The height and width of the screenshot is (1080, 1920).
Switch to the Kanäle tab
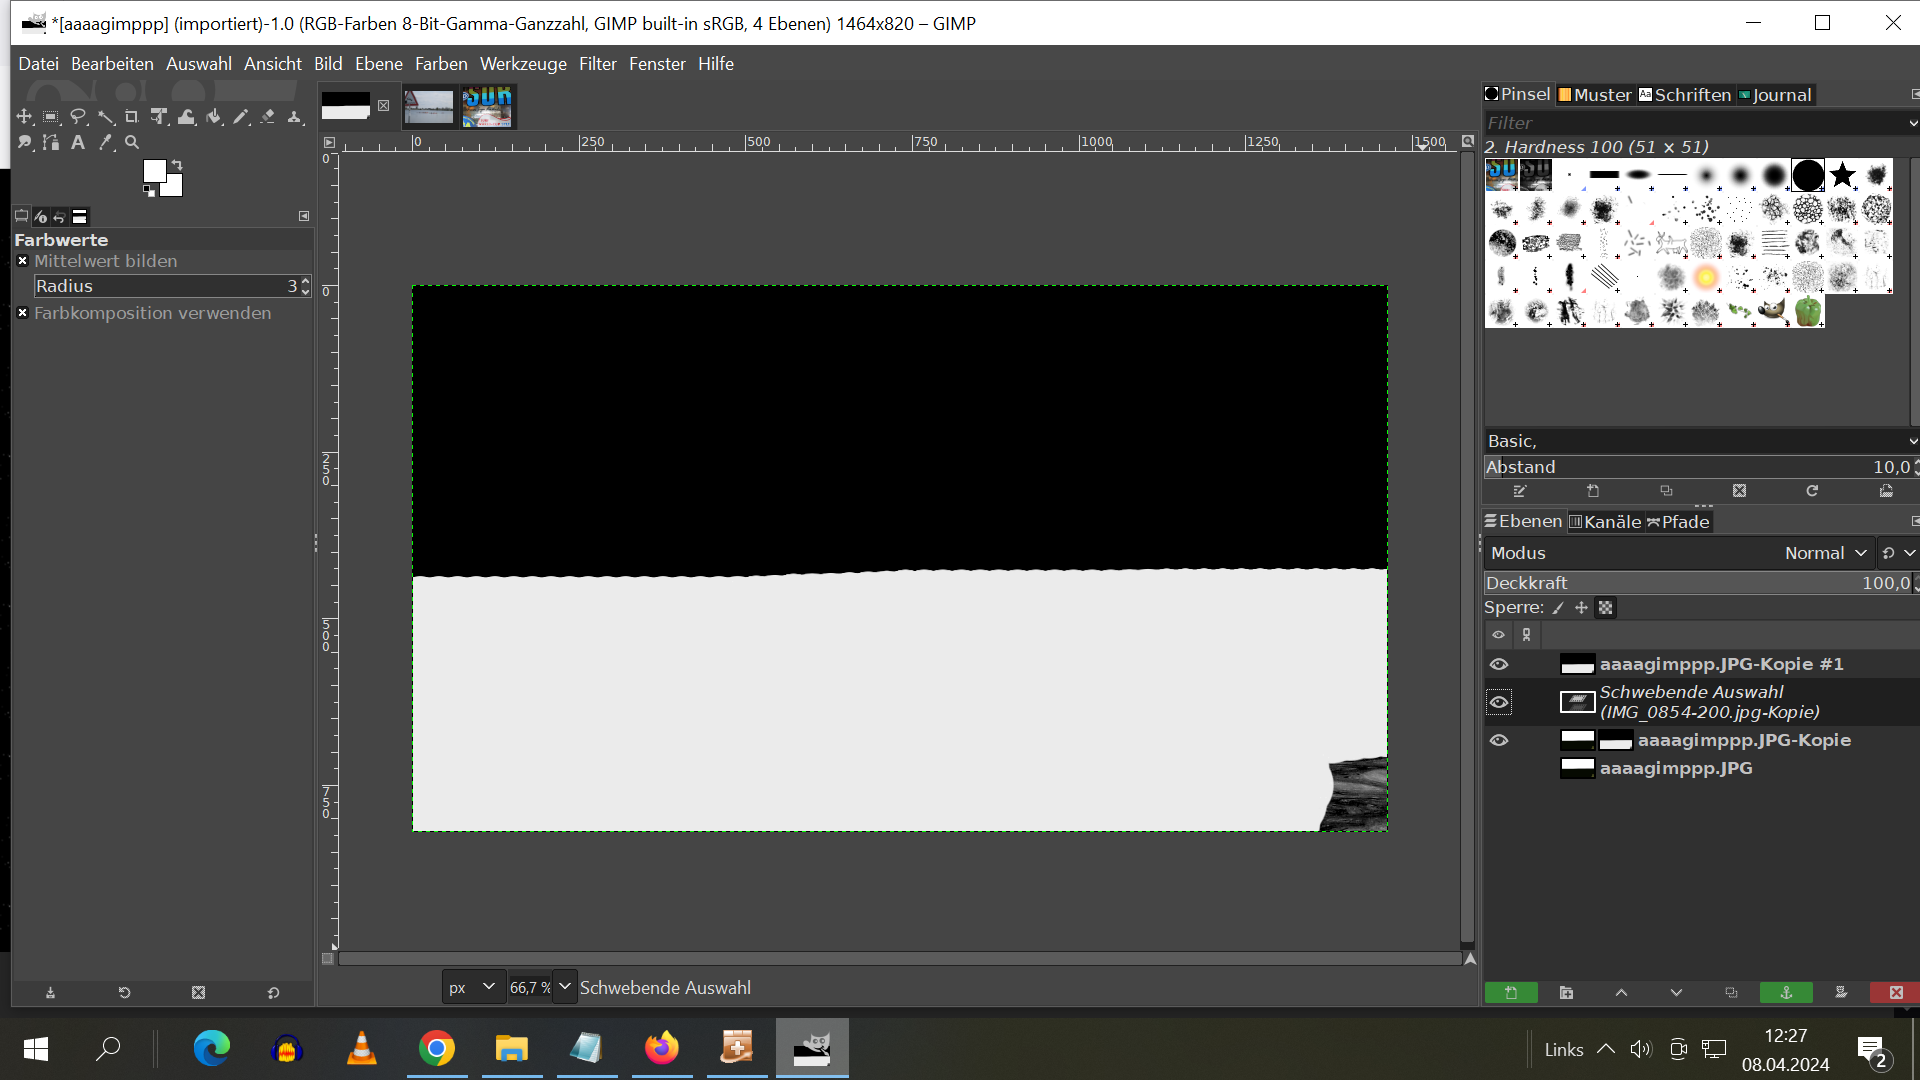coord(1605,522)
